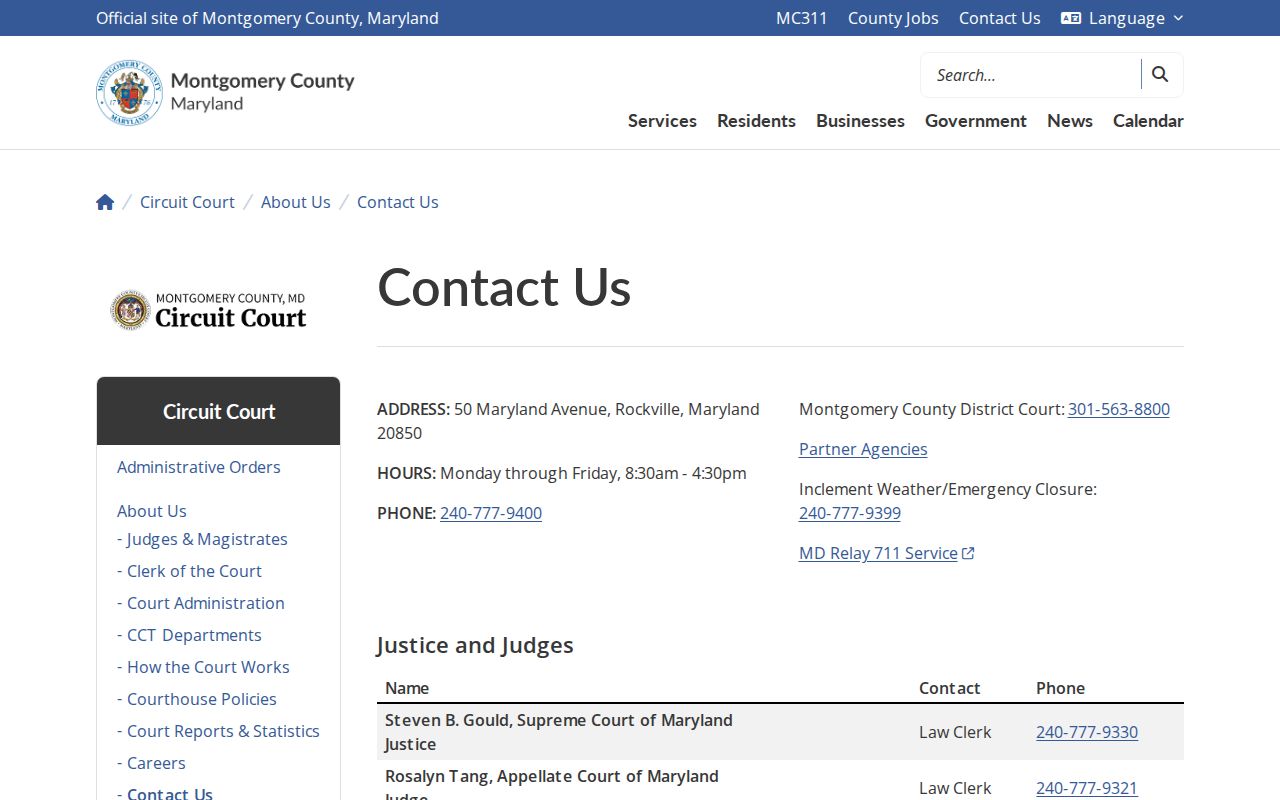Viewport: 1280px width, 800px height.
Task: Click the home icon in the breadcrumb
Action: pyautogui.click(x=105, y=202)
